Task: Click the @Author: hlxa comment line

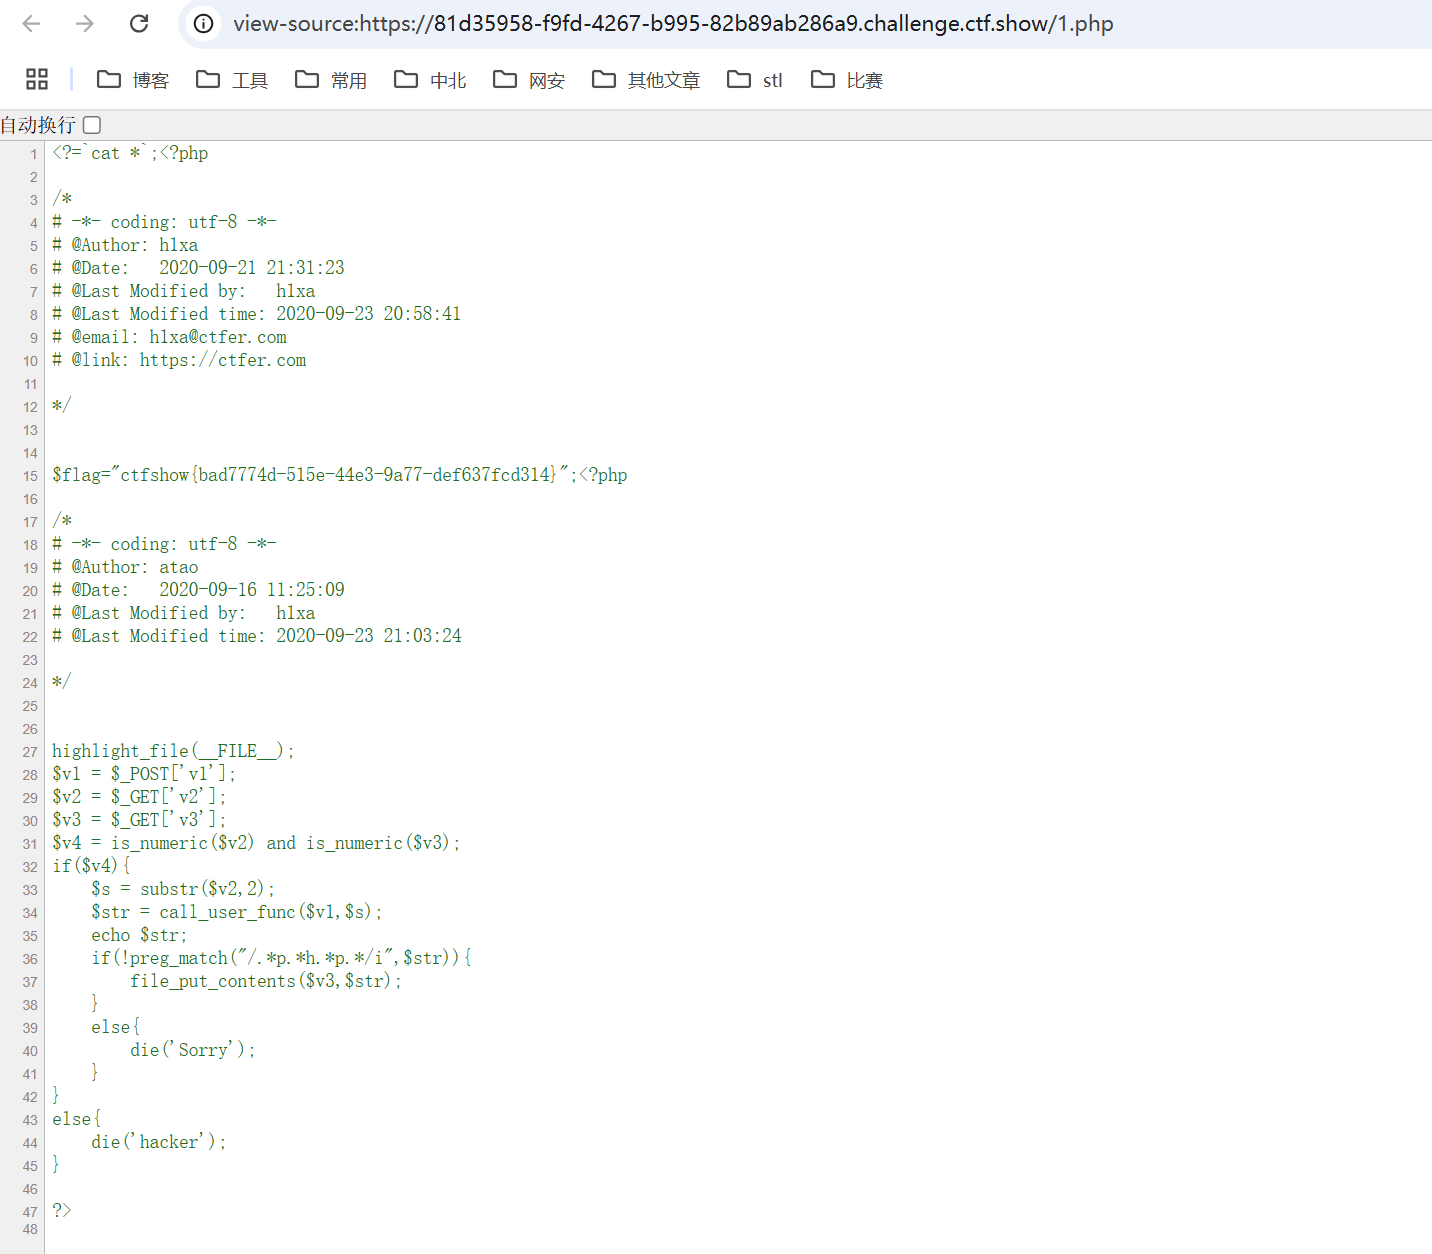Action: [x=125, y=245]
